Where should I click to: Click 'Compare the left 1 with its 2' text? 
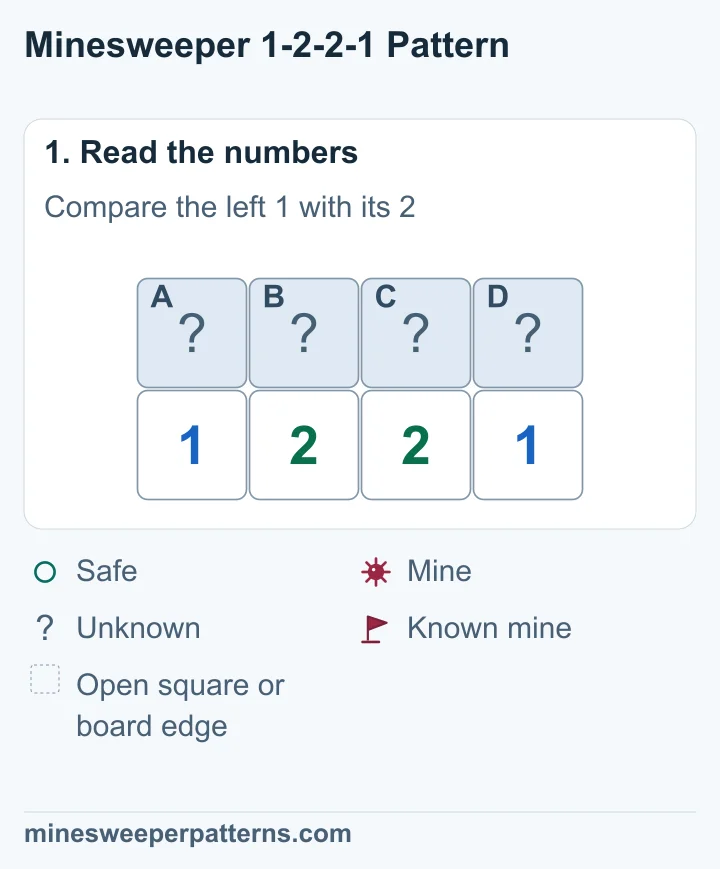click(229, 207)
